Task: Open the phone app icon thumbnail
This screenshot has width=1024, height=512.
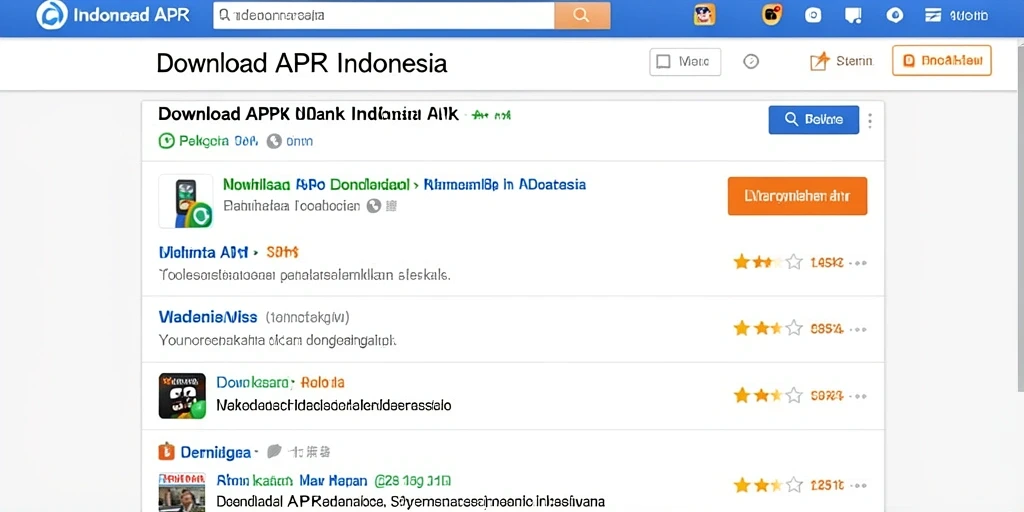Action: click(185, 201)
